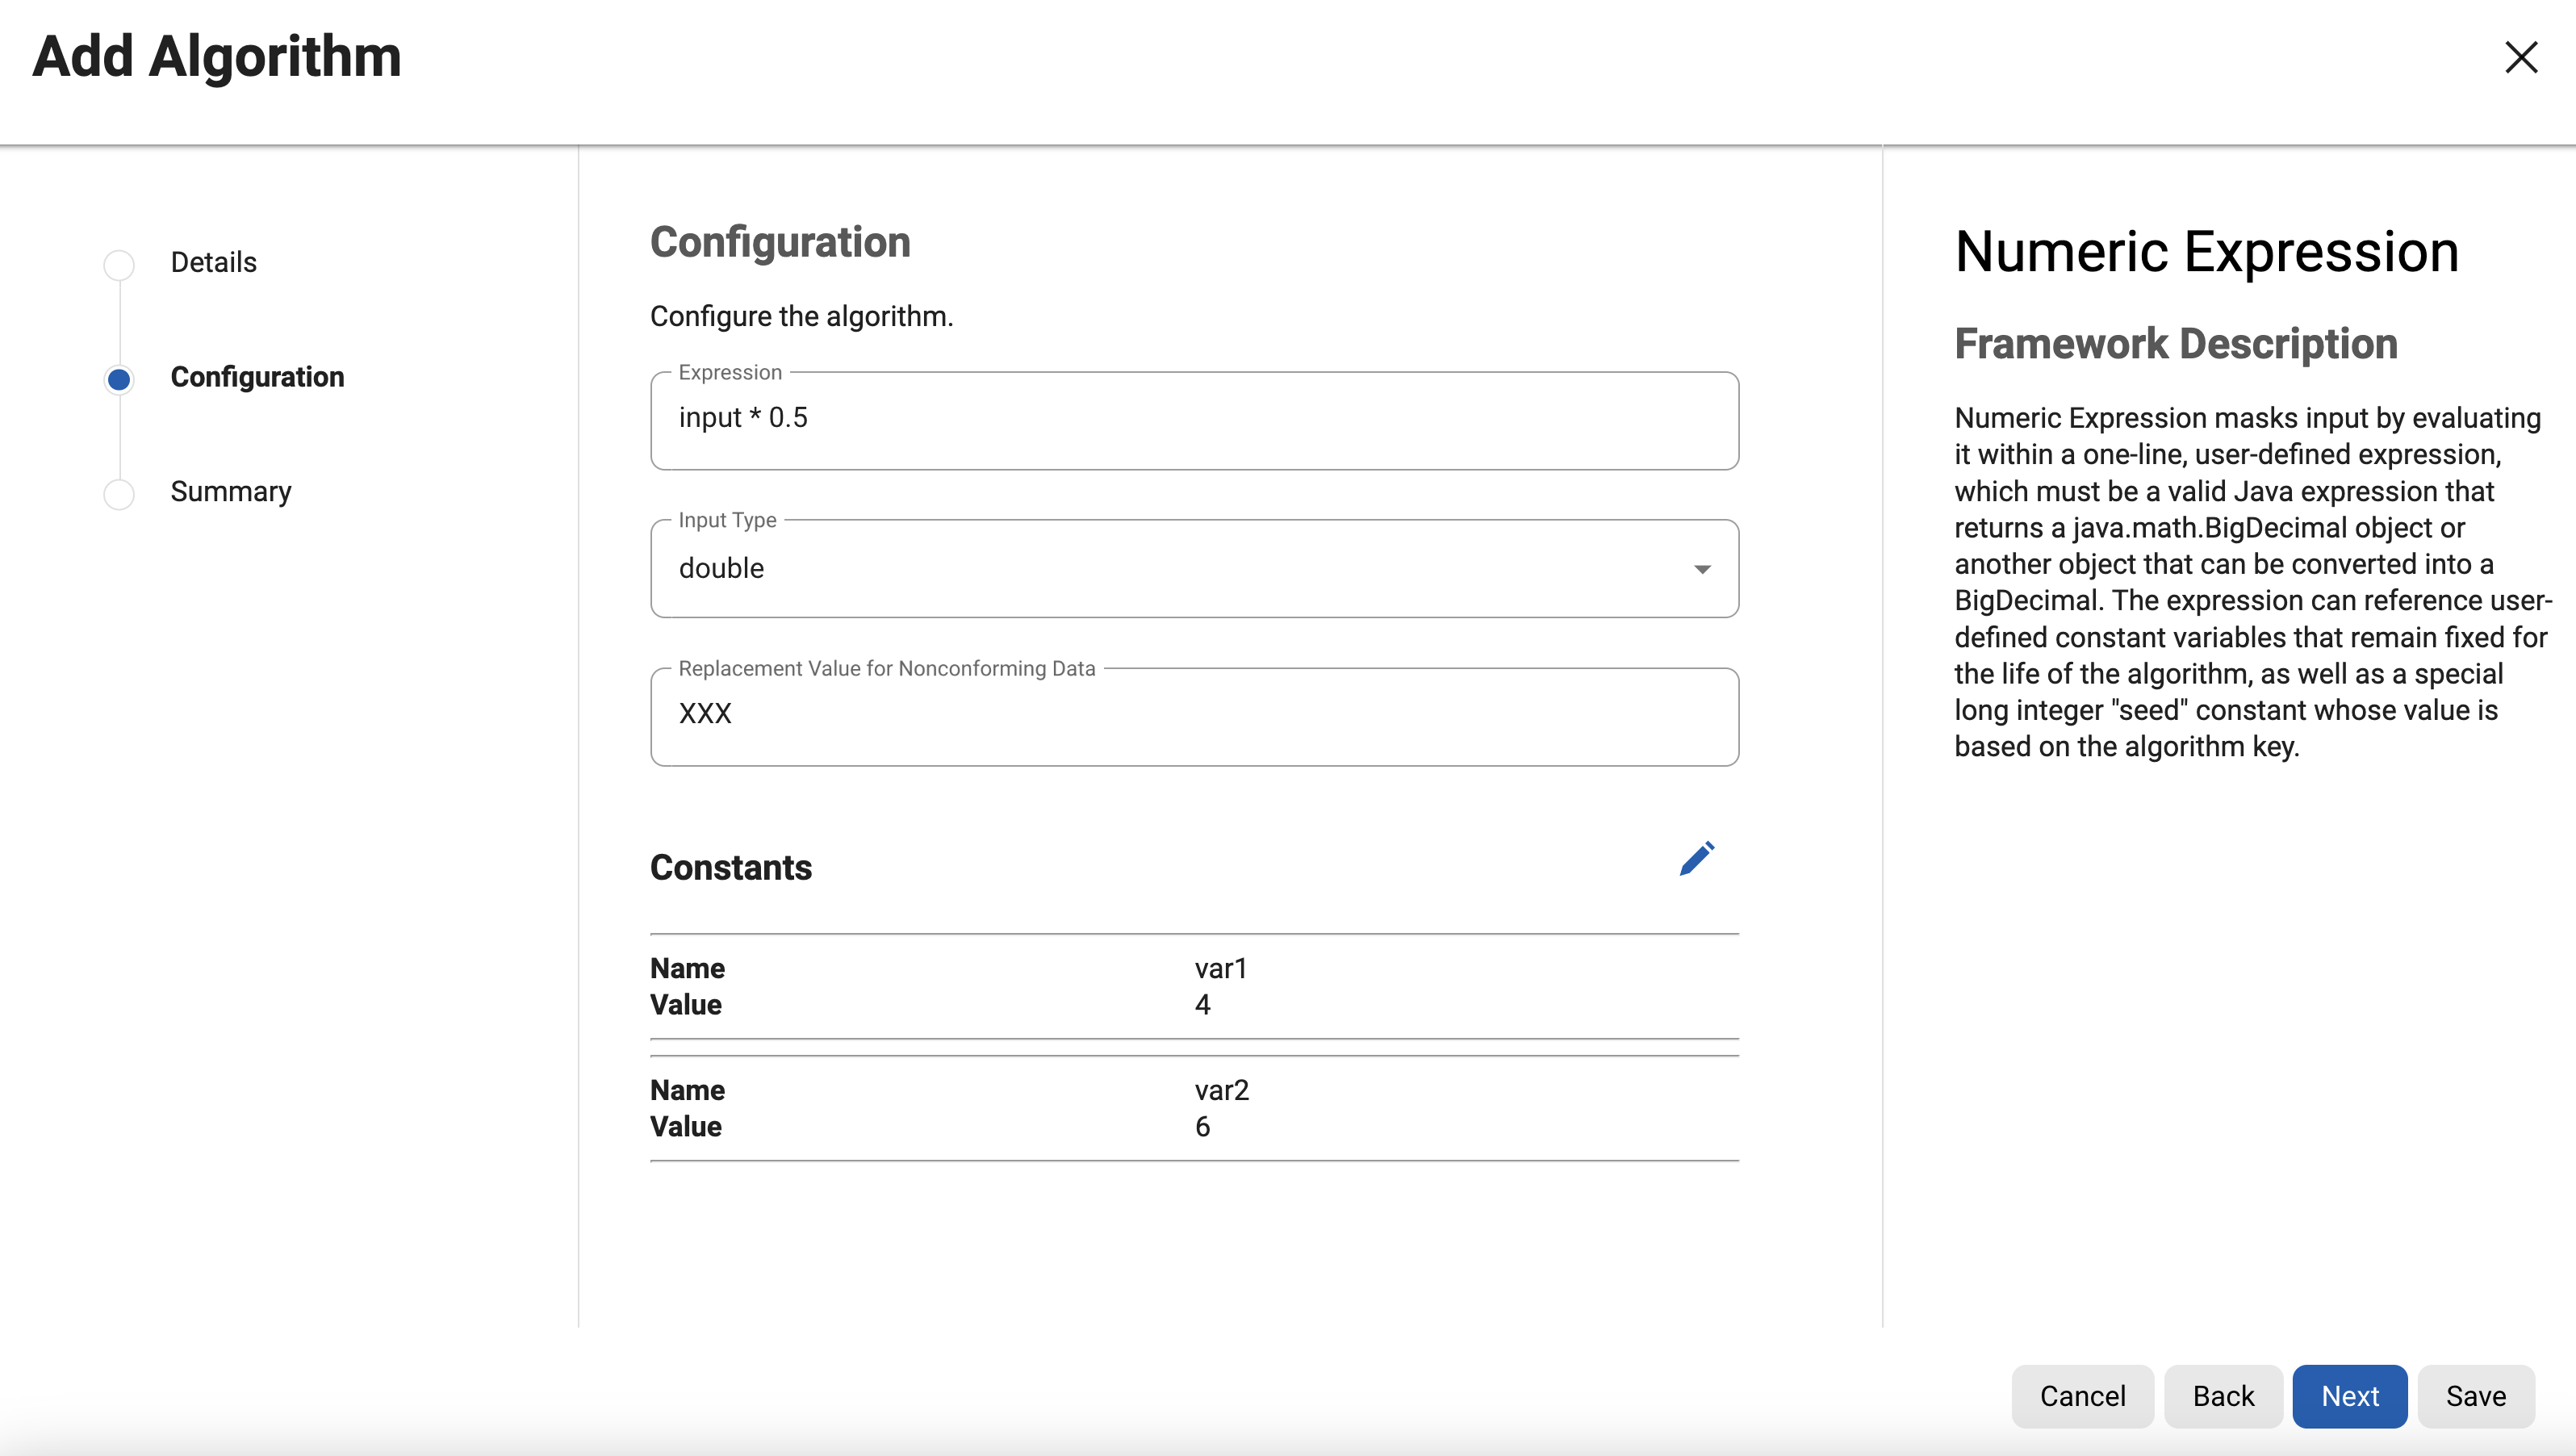Click the var1 constant name
The height and width of the screenshot is (1456, 2576).
1220,968
